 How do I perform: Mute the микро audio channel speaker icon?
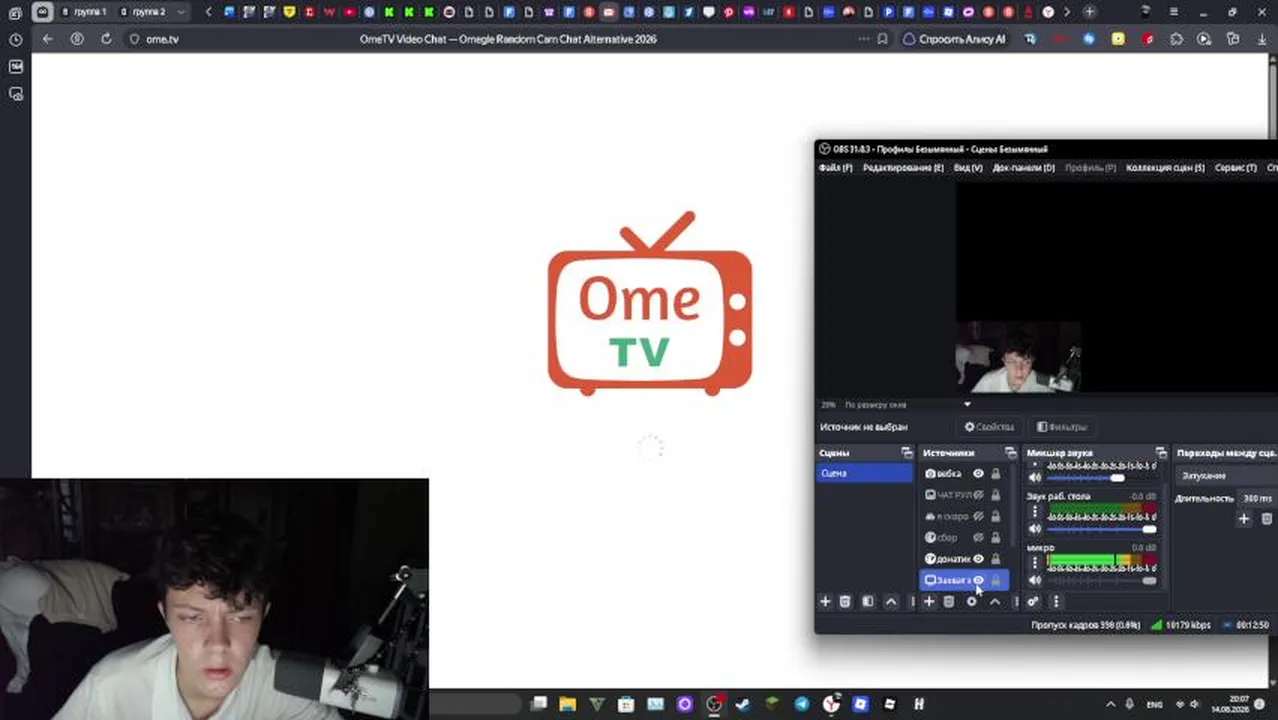click(x=1035, y=580)
